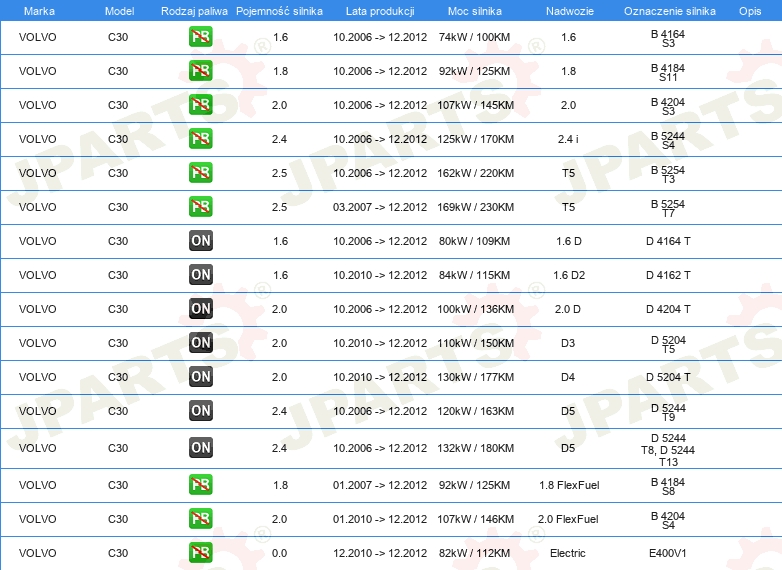
Task: Click the power value 82kW / 112KM
Action: pos(474,553)
